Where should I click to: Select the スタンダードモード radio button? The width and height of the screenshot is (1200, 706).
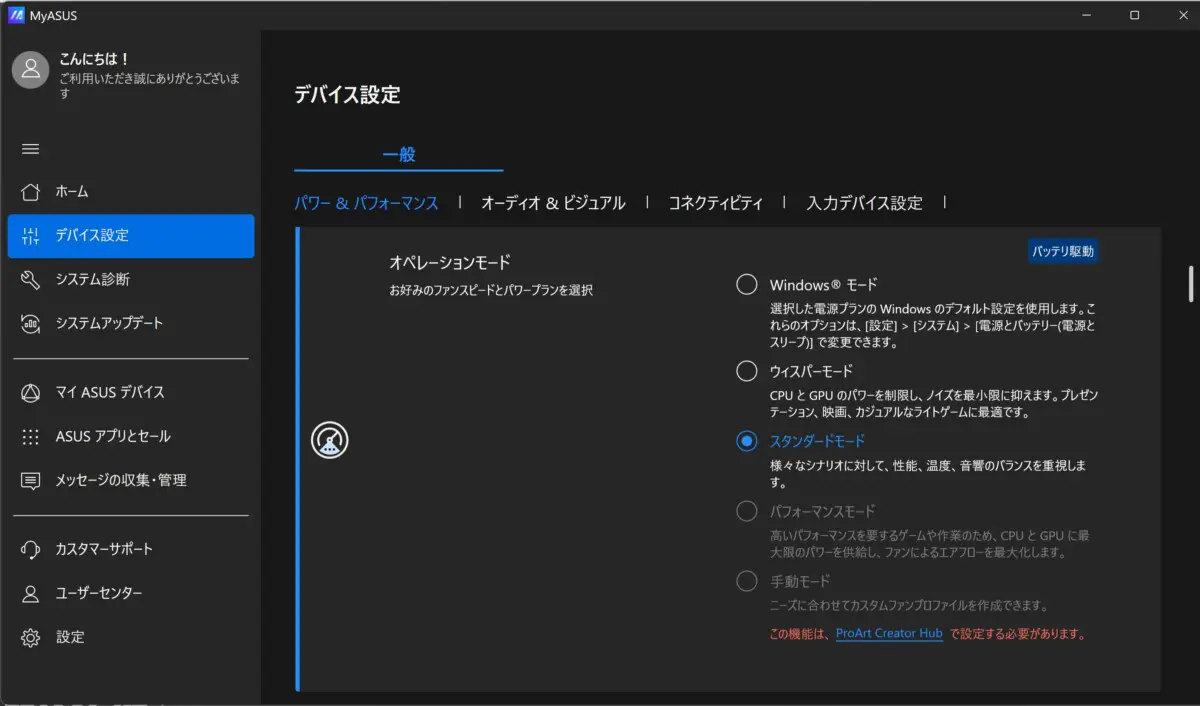click(747, 441)
